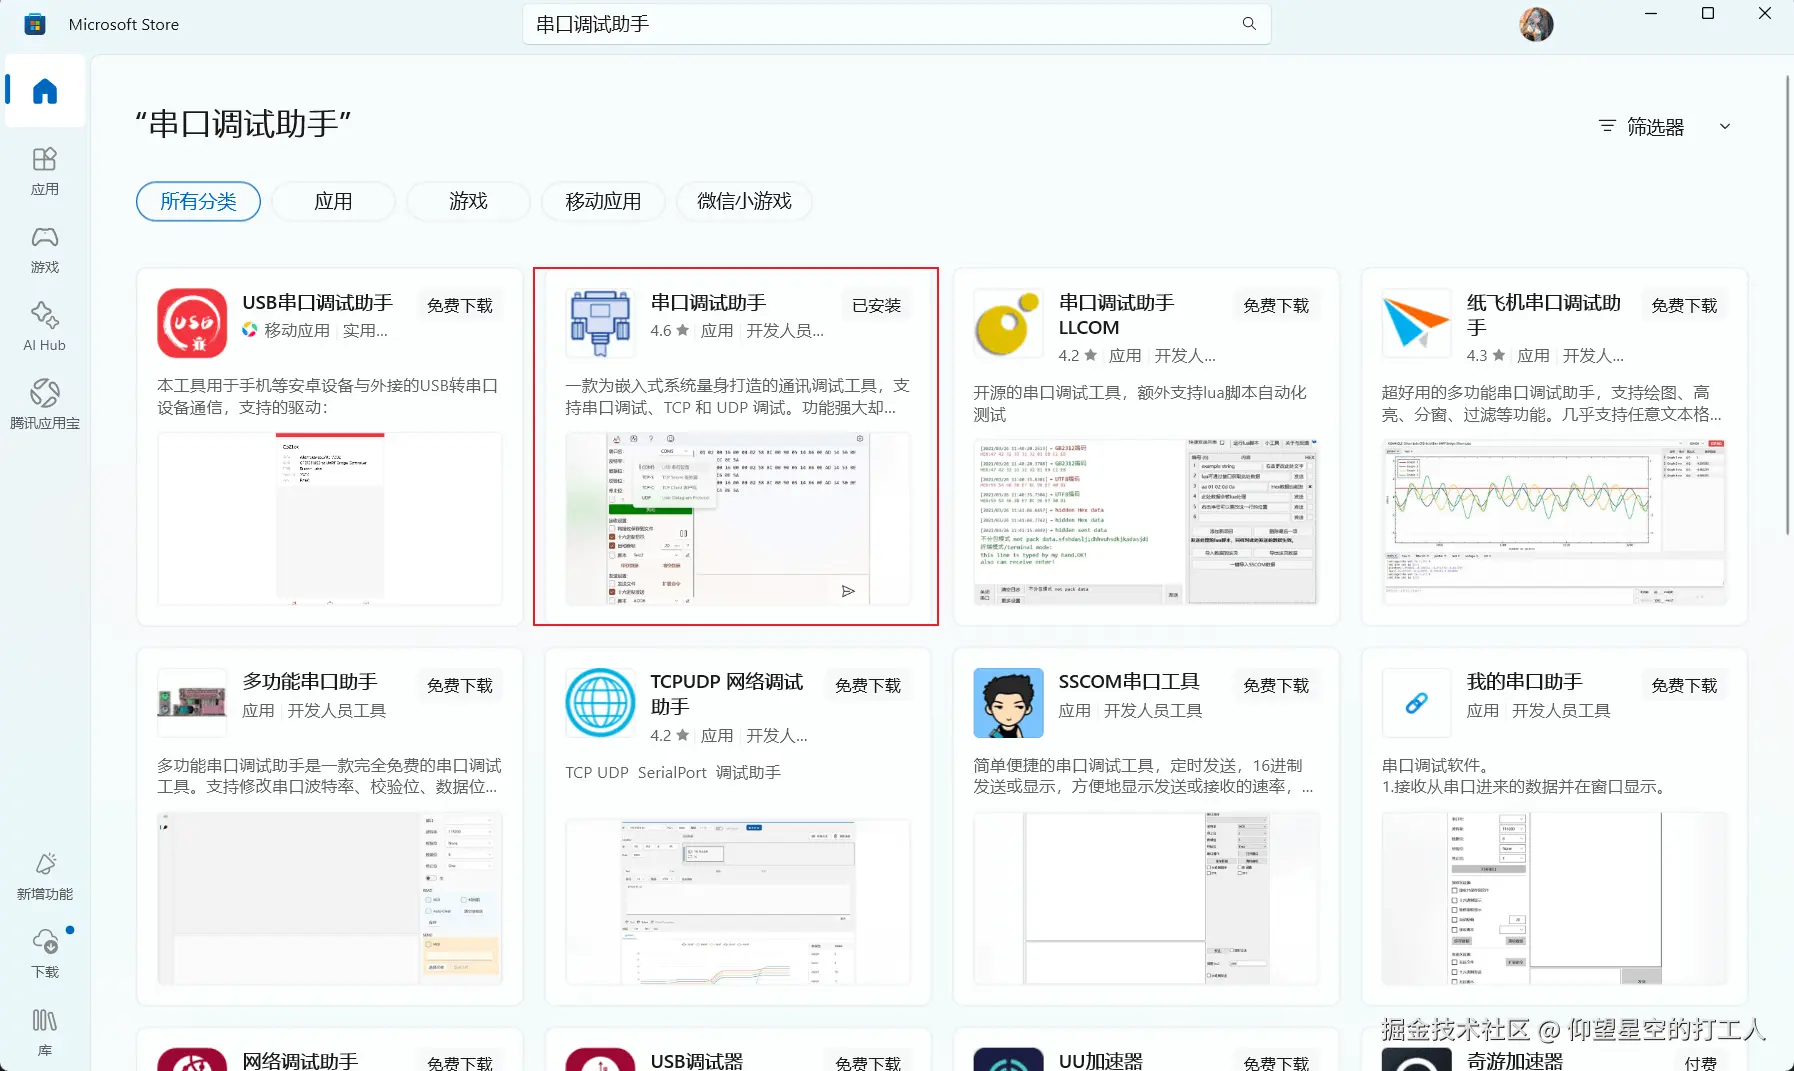Open the 库 (Library) sidebar item
This screenshot has width=1794, height=1071.
(45, 1032)
